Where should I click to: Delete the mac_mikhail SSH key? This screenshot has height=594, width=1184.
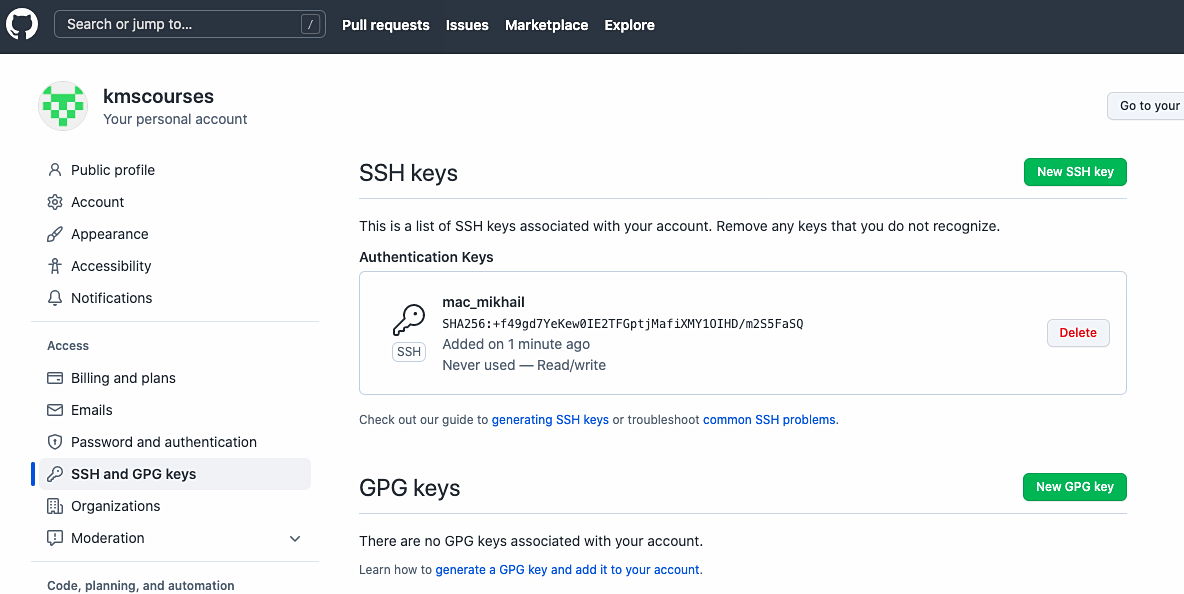(1078, 332)
